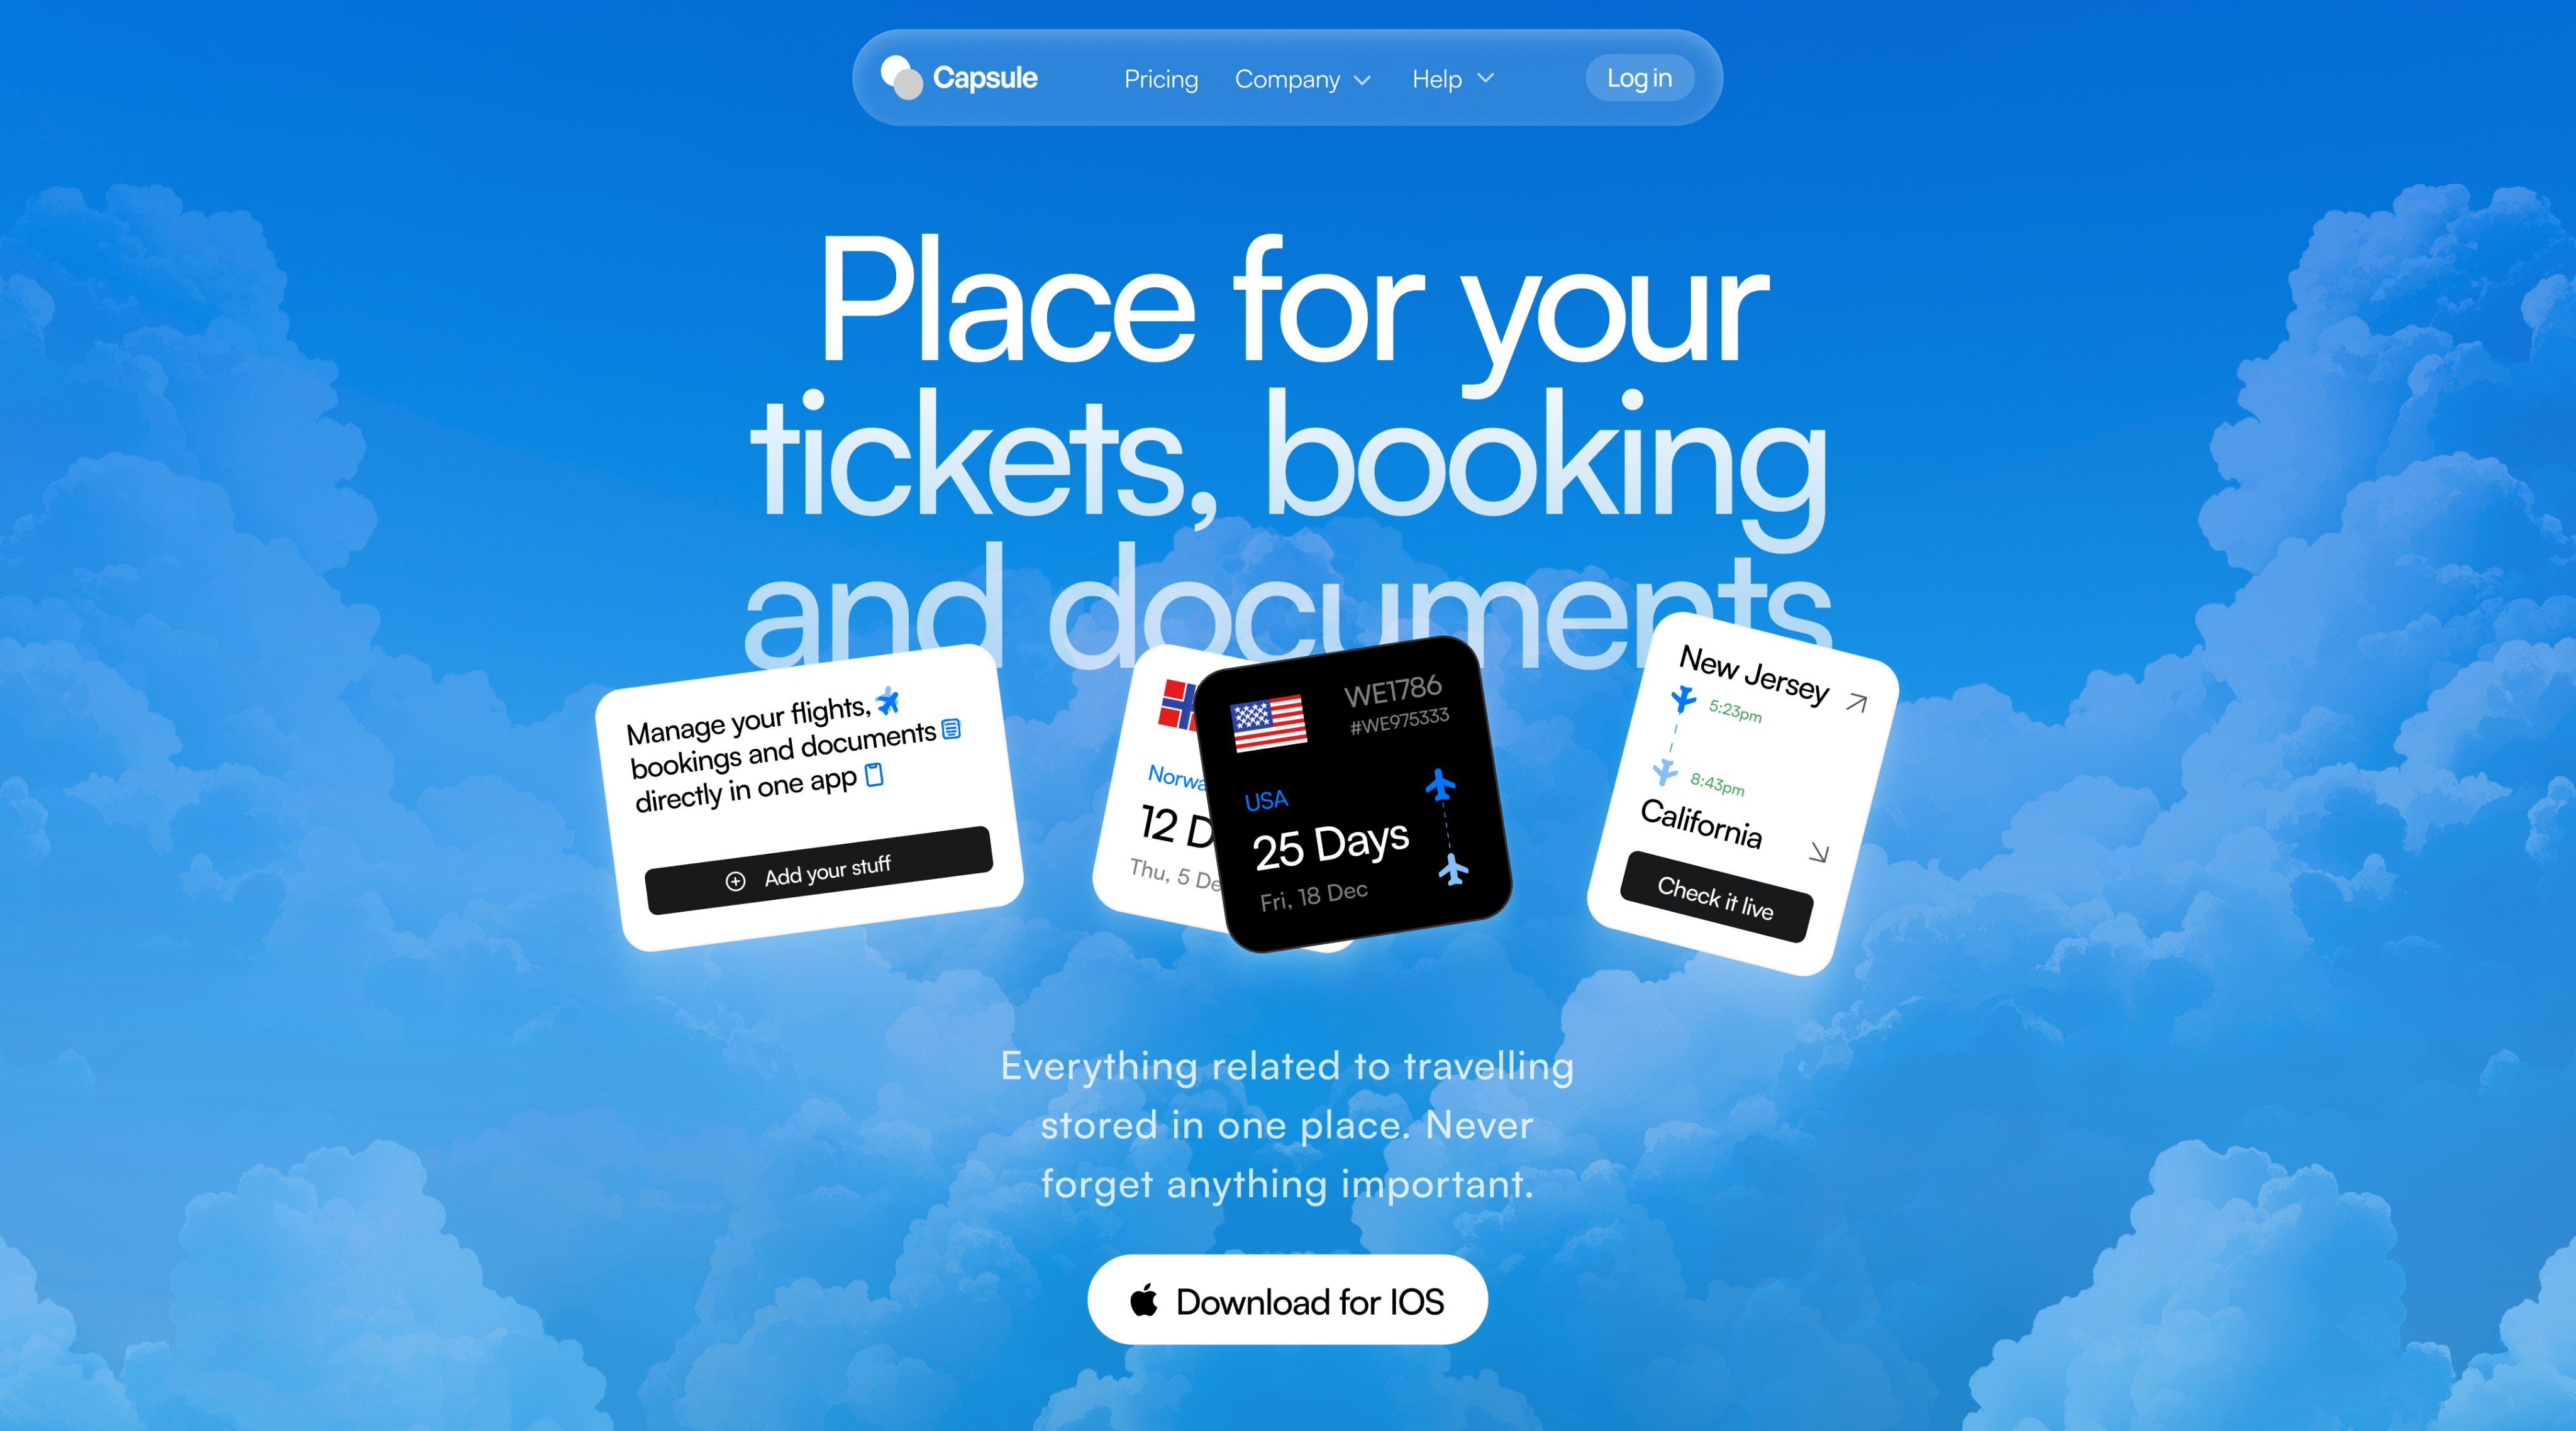The height and width of the screenshot is (1431, 2576).
Task: Open the Pricing page
Action: click(1161, 79)
